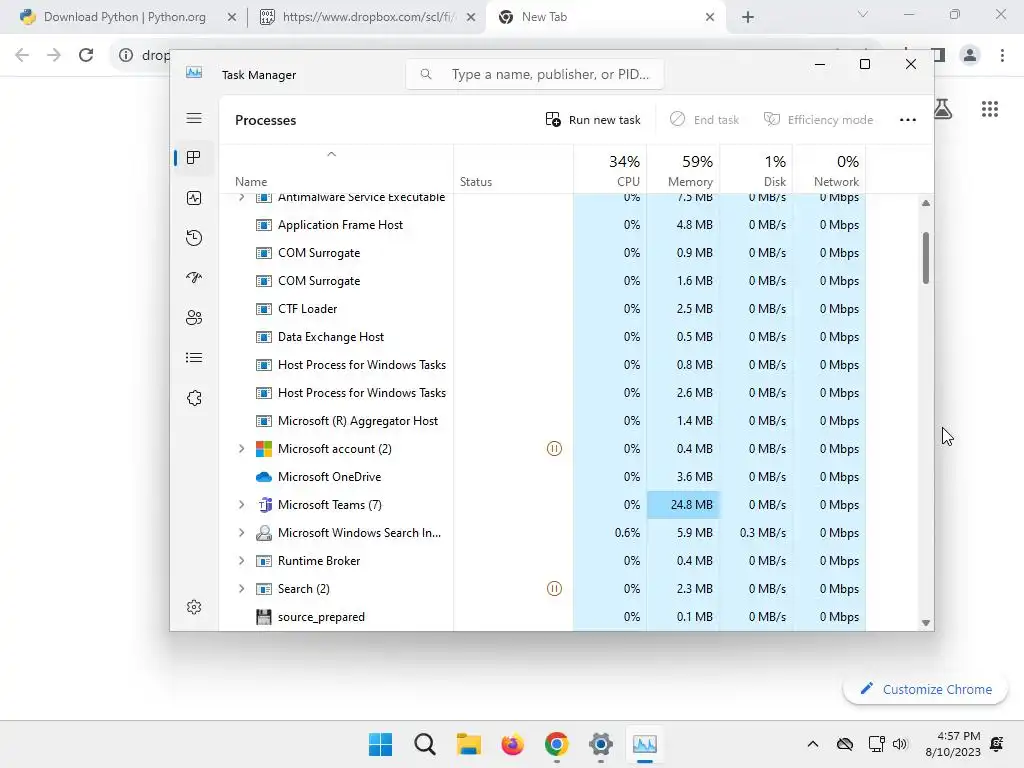Open the App history sidebar icon
The image size is (1024, 768).
194,238
